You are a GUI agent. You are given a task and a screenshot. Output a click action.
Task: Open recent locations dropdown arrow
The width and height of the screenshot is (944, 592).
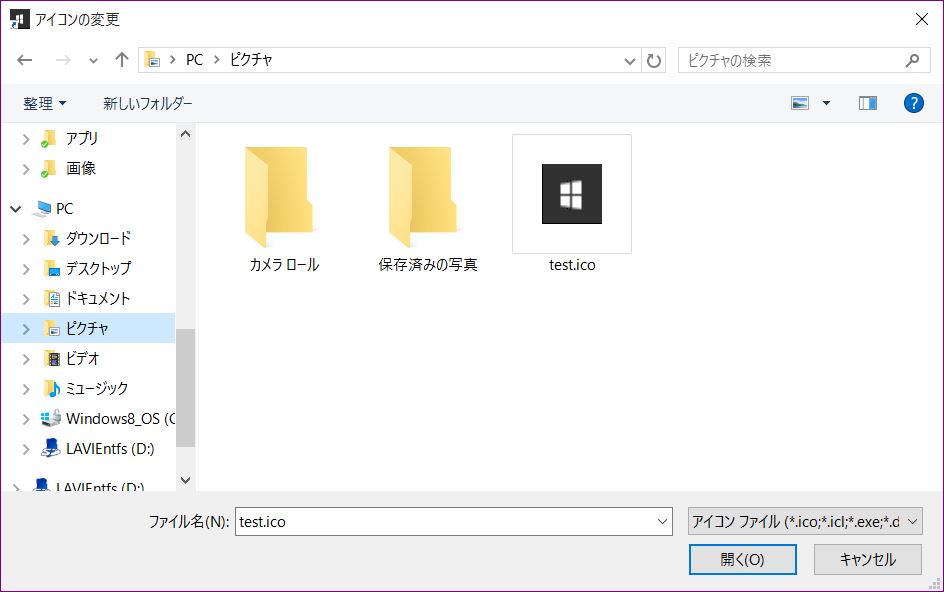pos(93,61)
